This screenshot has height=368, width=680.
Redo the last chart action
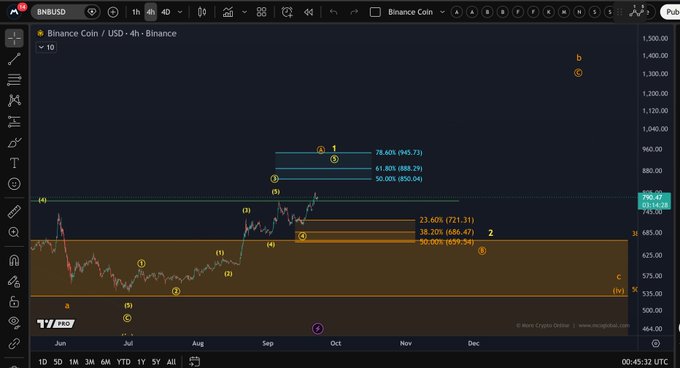pos(354,12)
